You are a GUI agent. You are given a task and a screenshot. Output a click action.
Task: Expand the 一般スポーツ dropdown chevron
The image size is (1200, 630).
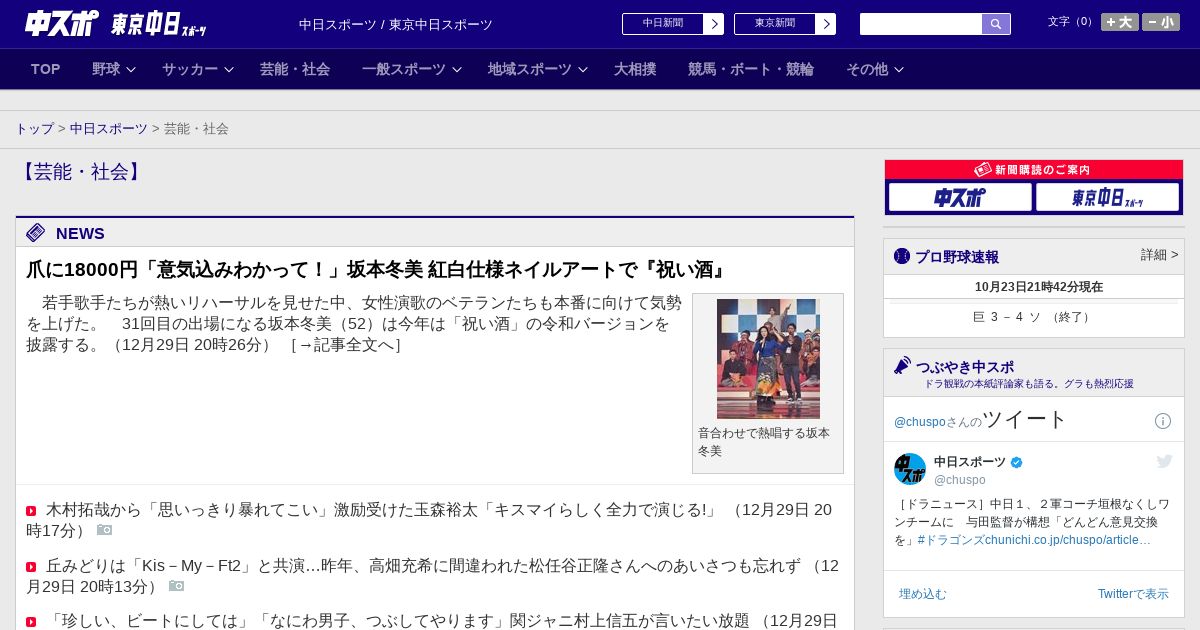457,69
